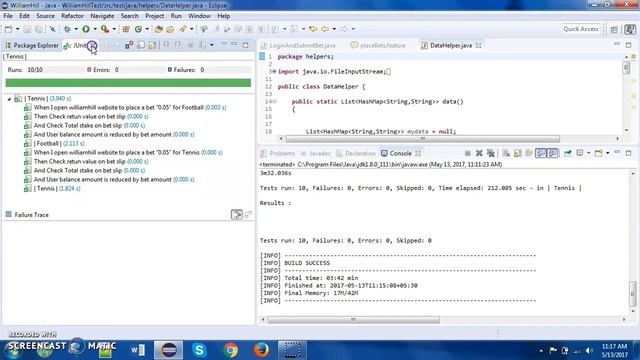Click the Quick Access field
640x360 pixels.
coord(581,29)
